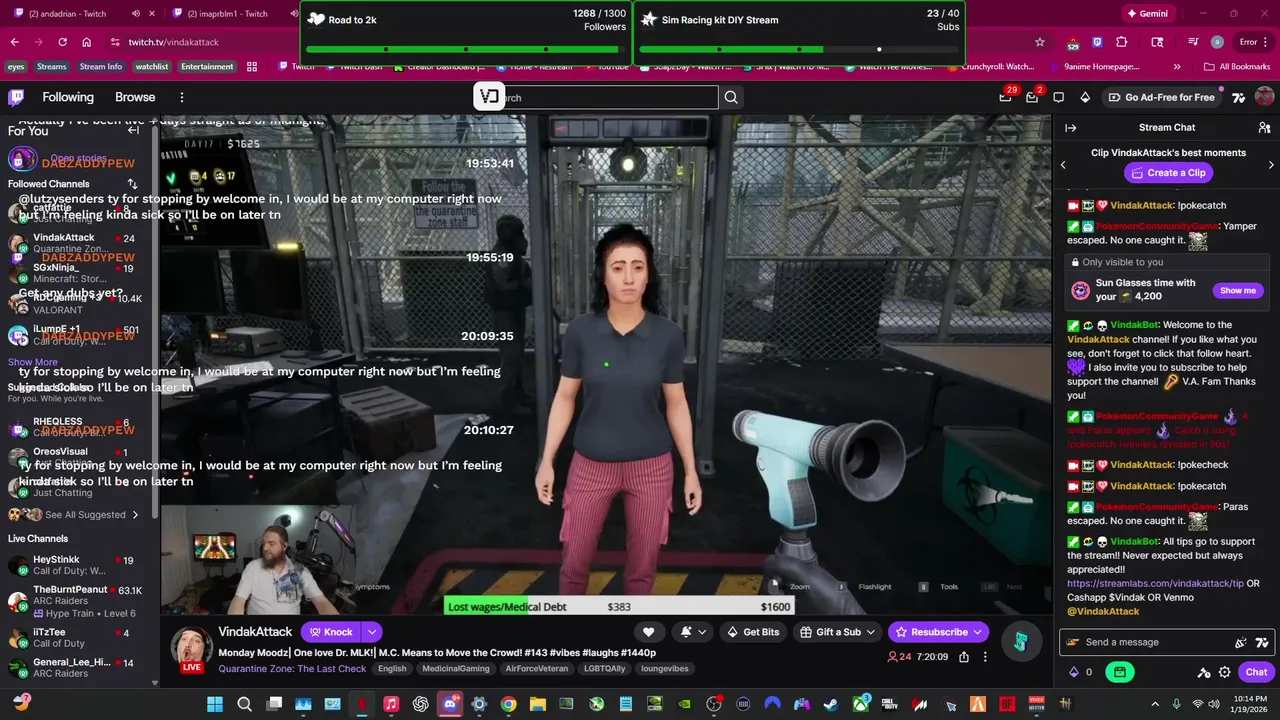The width and height of the screenshot is (1280, 720).
Task: Sort the Followed Channels list
Action: pyautogui.click(x=131, y=184)
